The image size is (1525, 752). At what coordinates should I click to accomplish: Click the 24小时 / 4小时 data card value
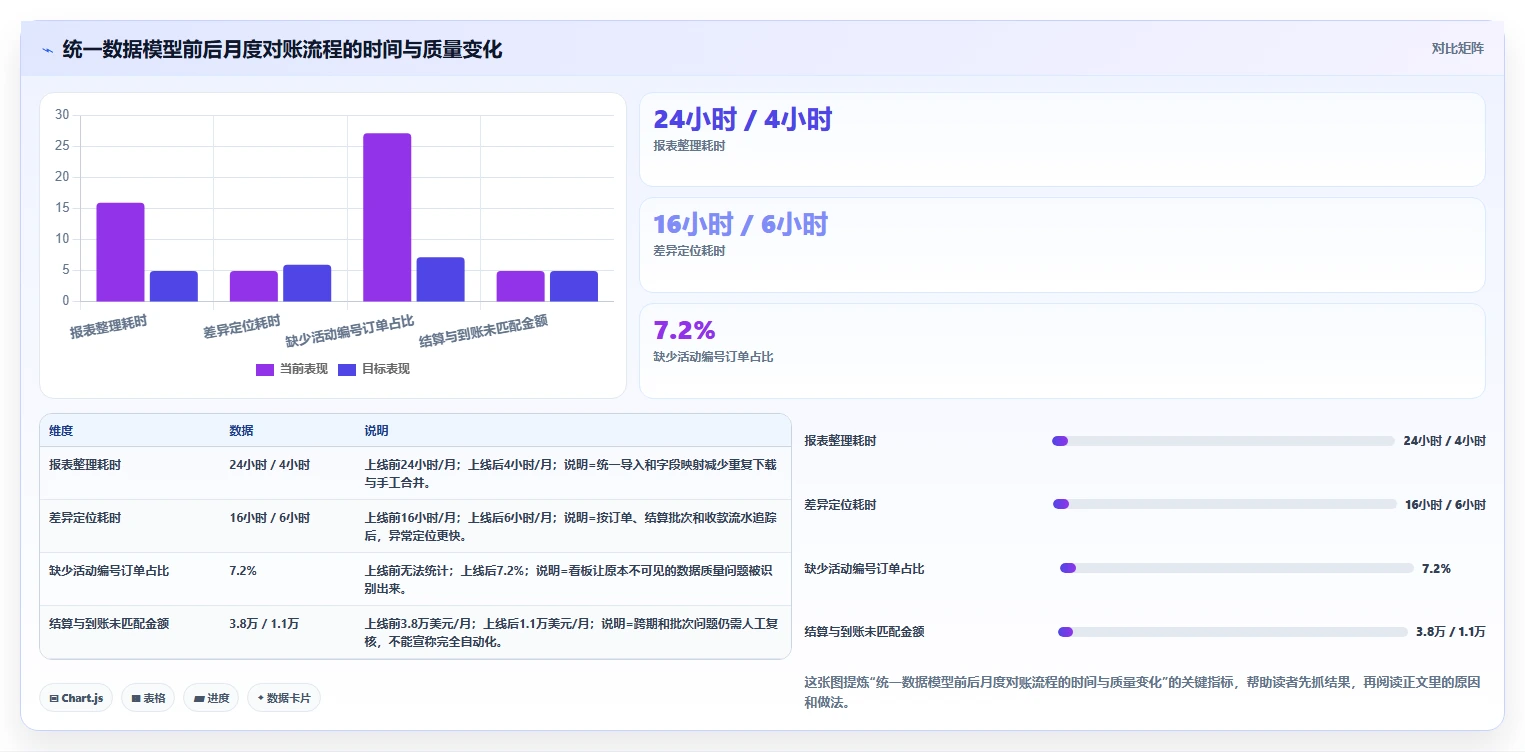[743, 120]
